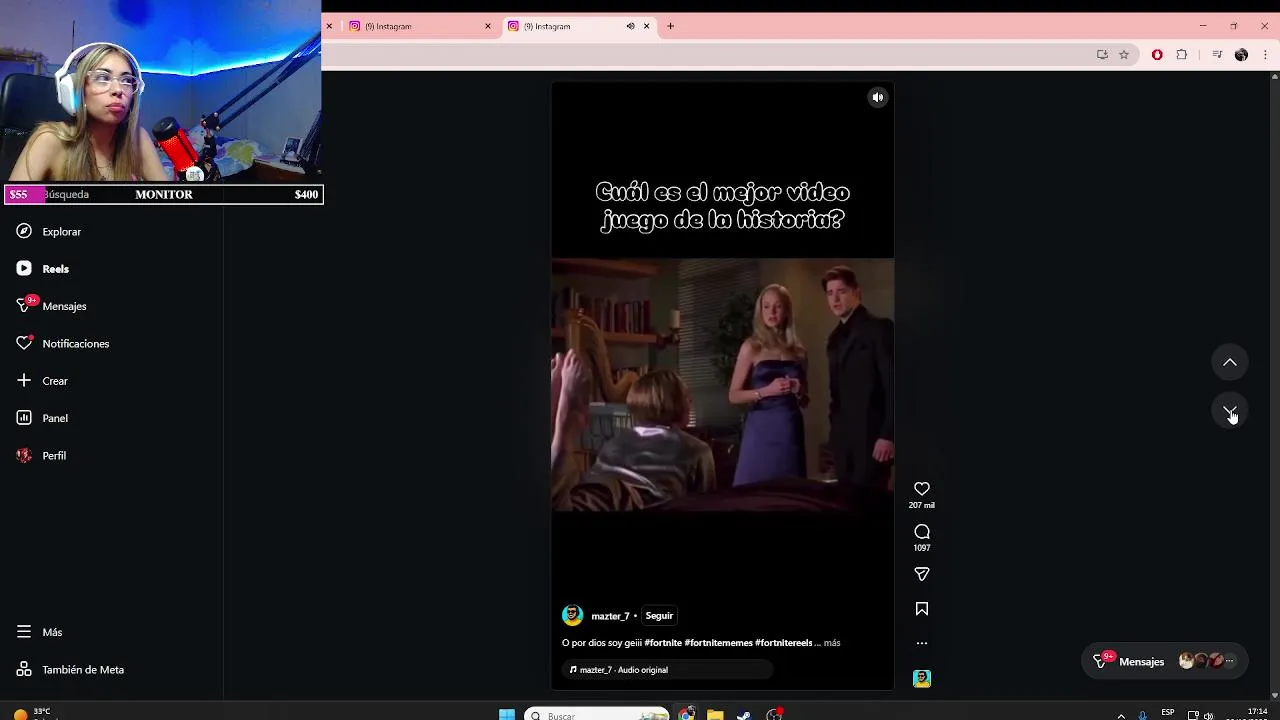Close the active Instagram tab
This screenshot has height=720, width=1280.
[x=647, y=26]
